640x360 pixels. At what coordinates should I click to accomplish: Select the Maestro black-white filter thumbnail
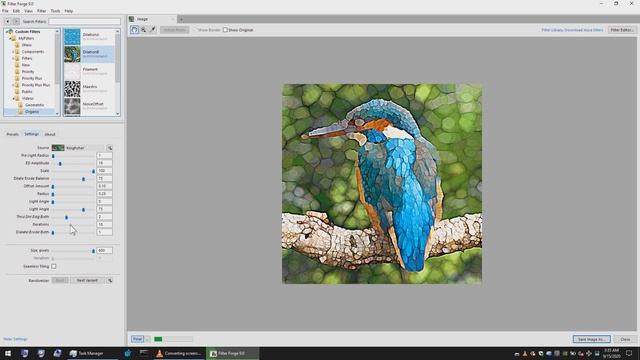click(x=72, y=89)
